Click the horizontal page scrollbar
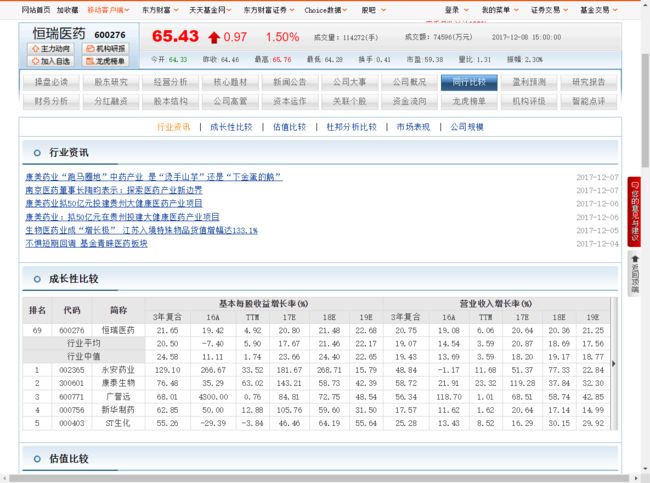This screenshot has width=650, height=483. [319, 478]
